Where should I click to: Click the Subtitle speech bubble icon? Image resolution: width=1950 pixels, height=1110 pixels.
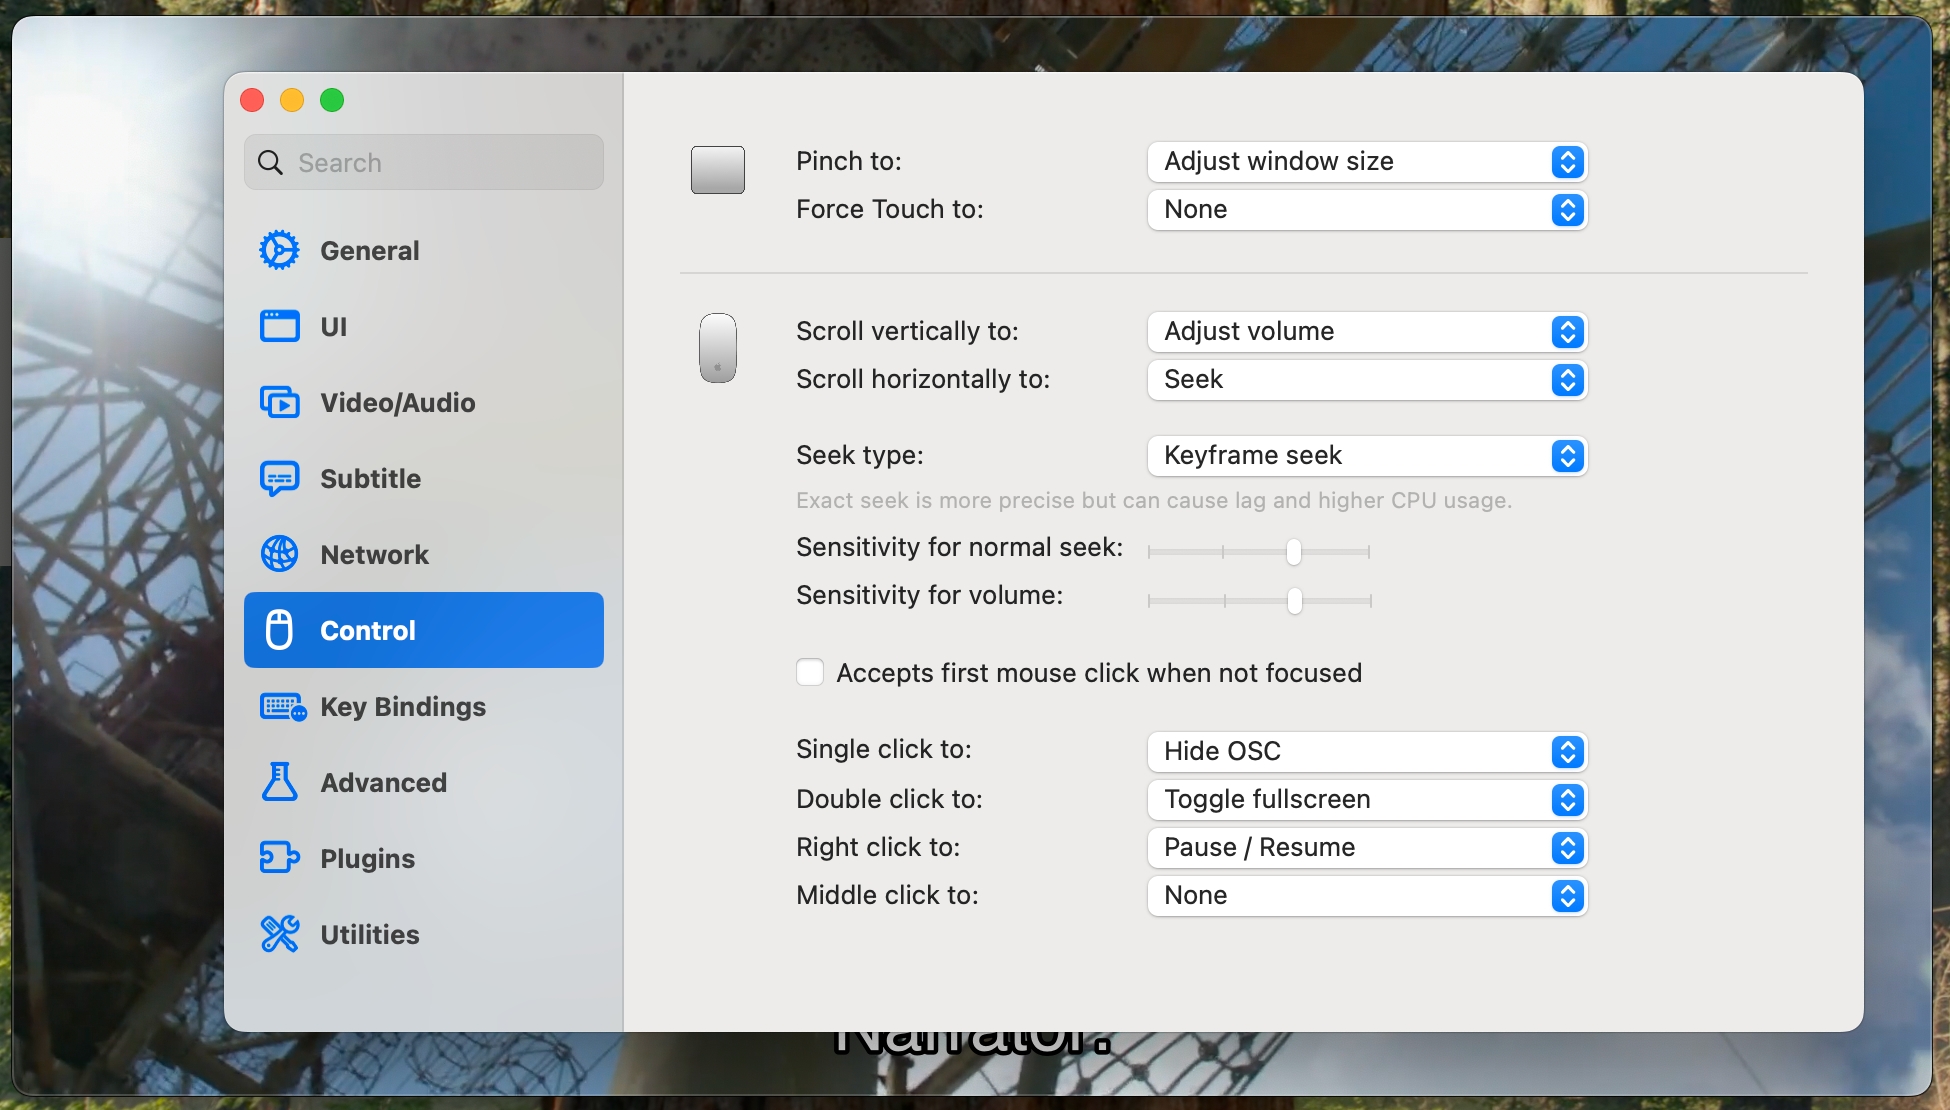pos(280,478)
